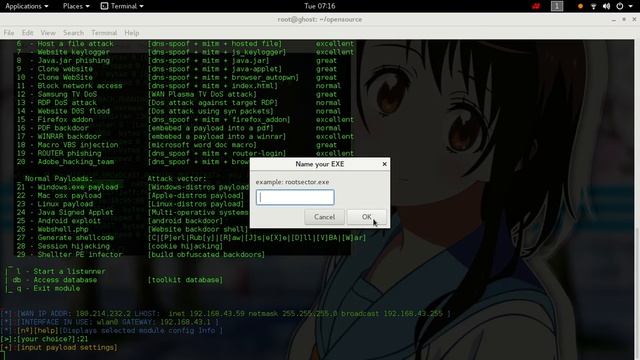Click the power icon in top bar
The width and height of the screenshot is (640, 360).
click(x=620, y=6)
